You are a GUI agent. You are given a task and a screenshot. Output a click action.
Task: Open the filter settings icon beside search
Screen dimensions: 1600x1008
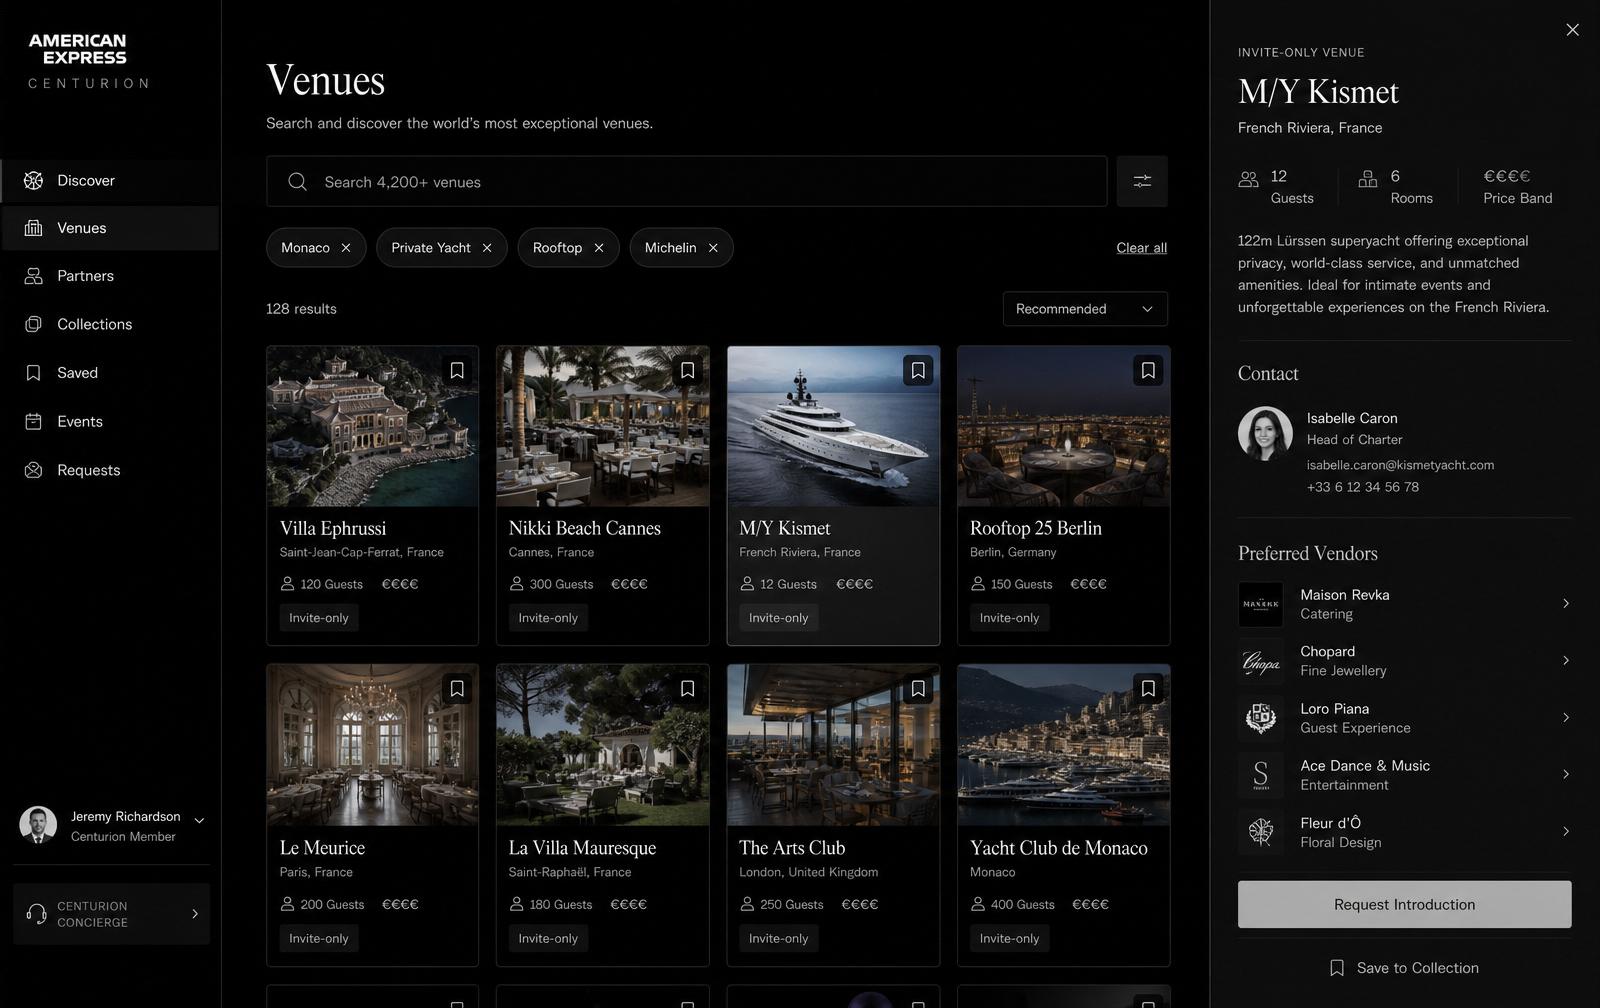[x=1142, y=181]
